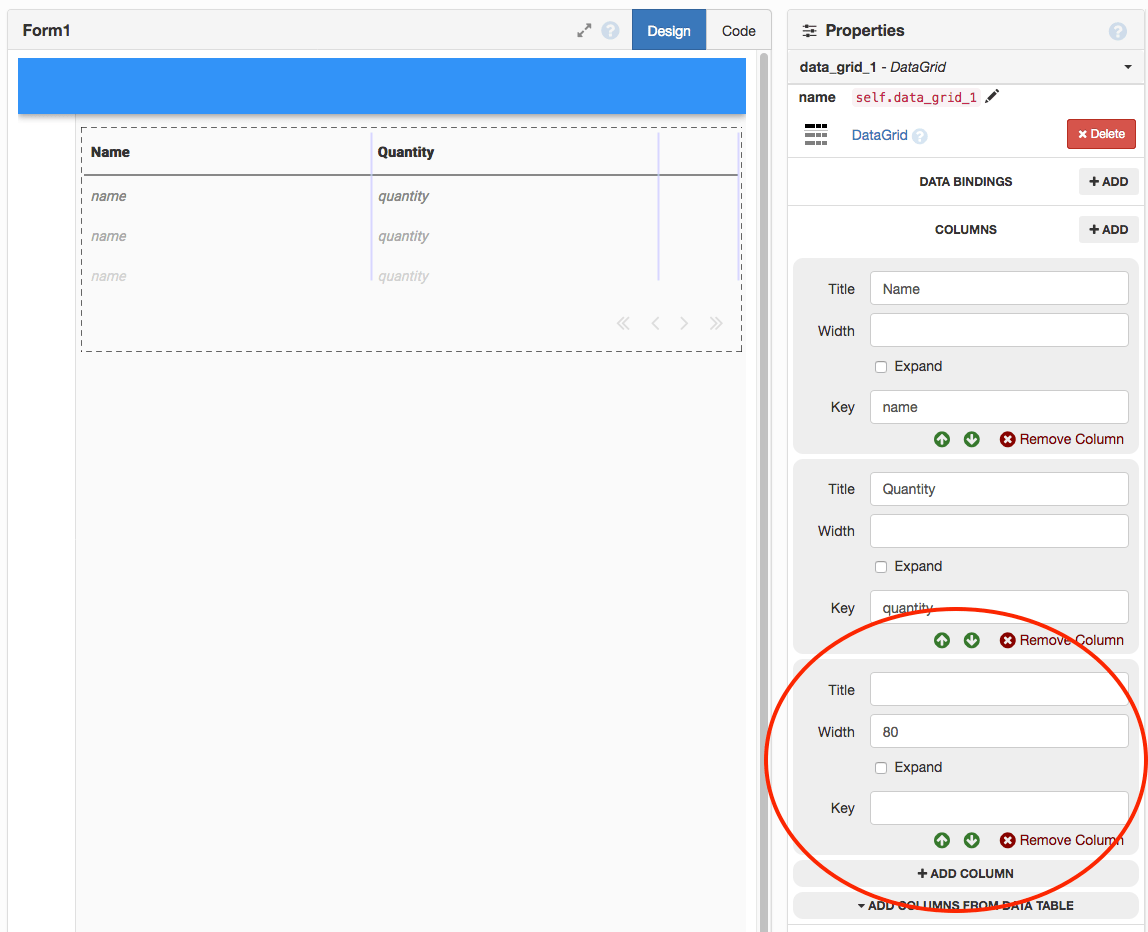1148x932 pixels.
Task: Open Form1 designer help icon
Action: pos(610,31)
